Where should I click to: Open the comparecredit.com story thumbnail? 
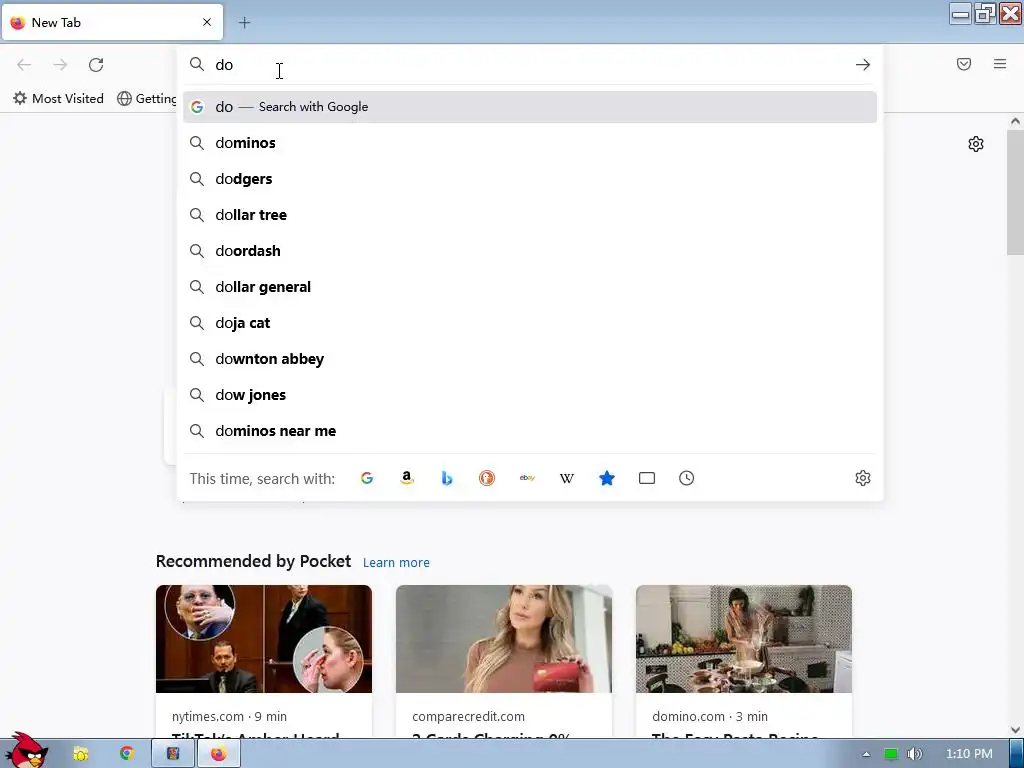[x=504, y=639]
